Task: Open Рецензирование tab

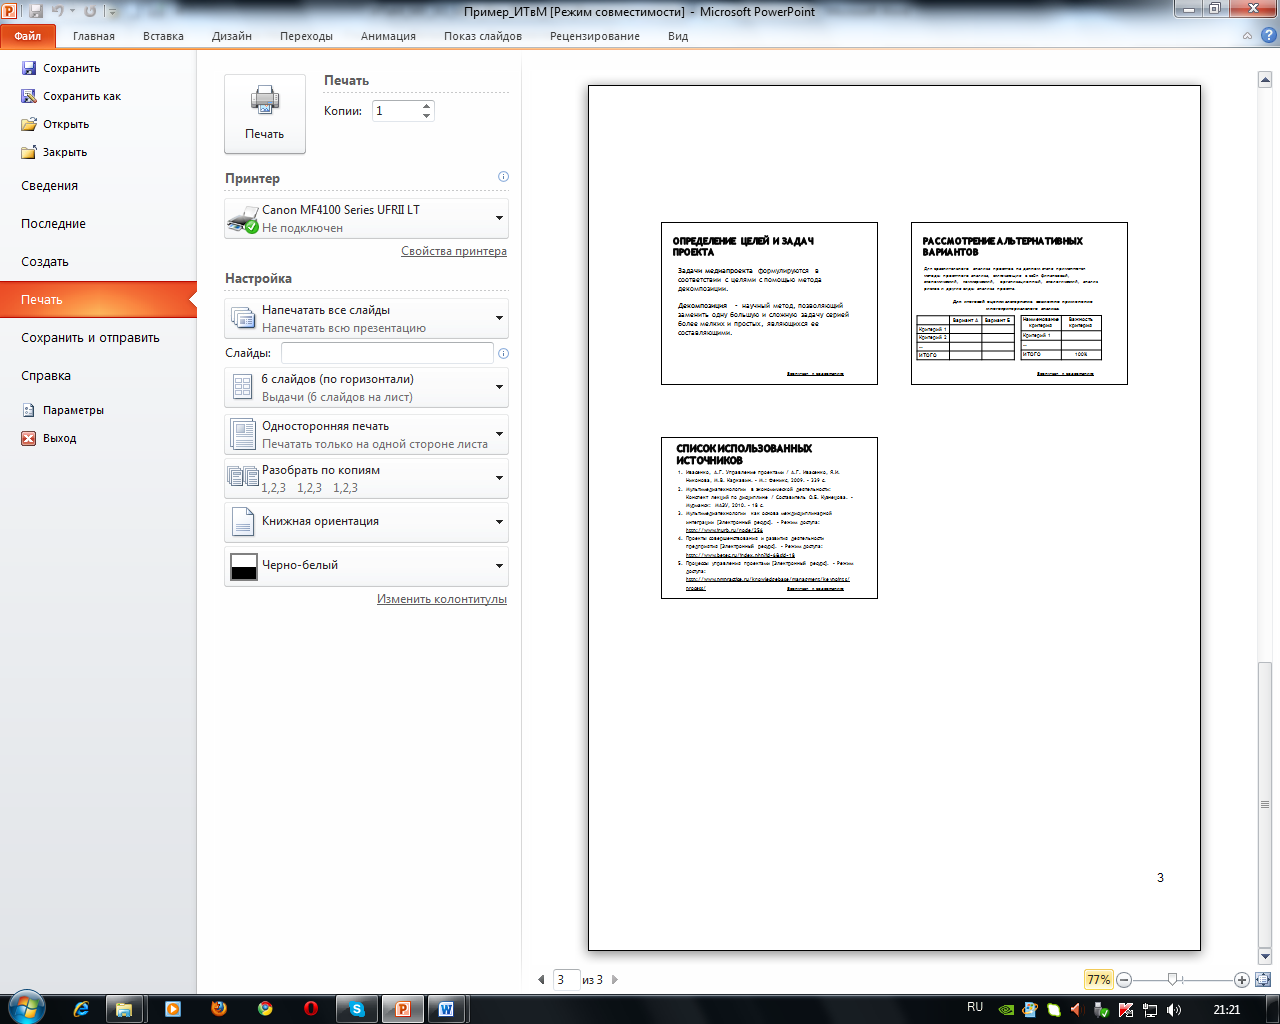Action: [595, 36]
